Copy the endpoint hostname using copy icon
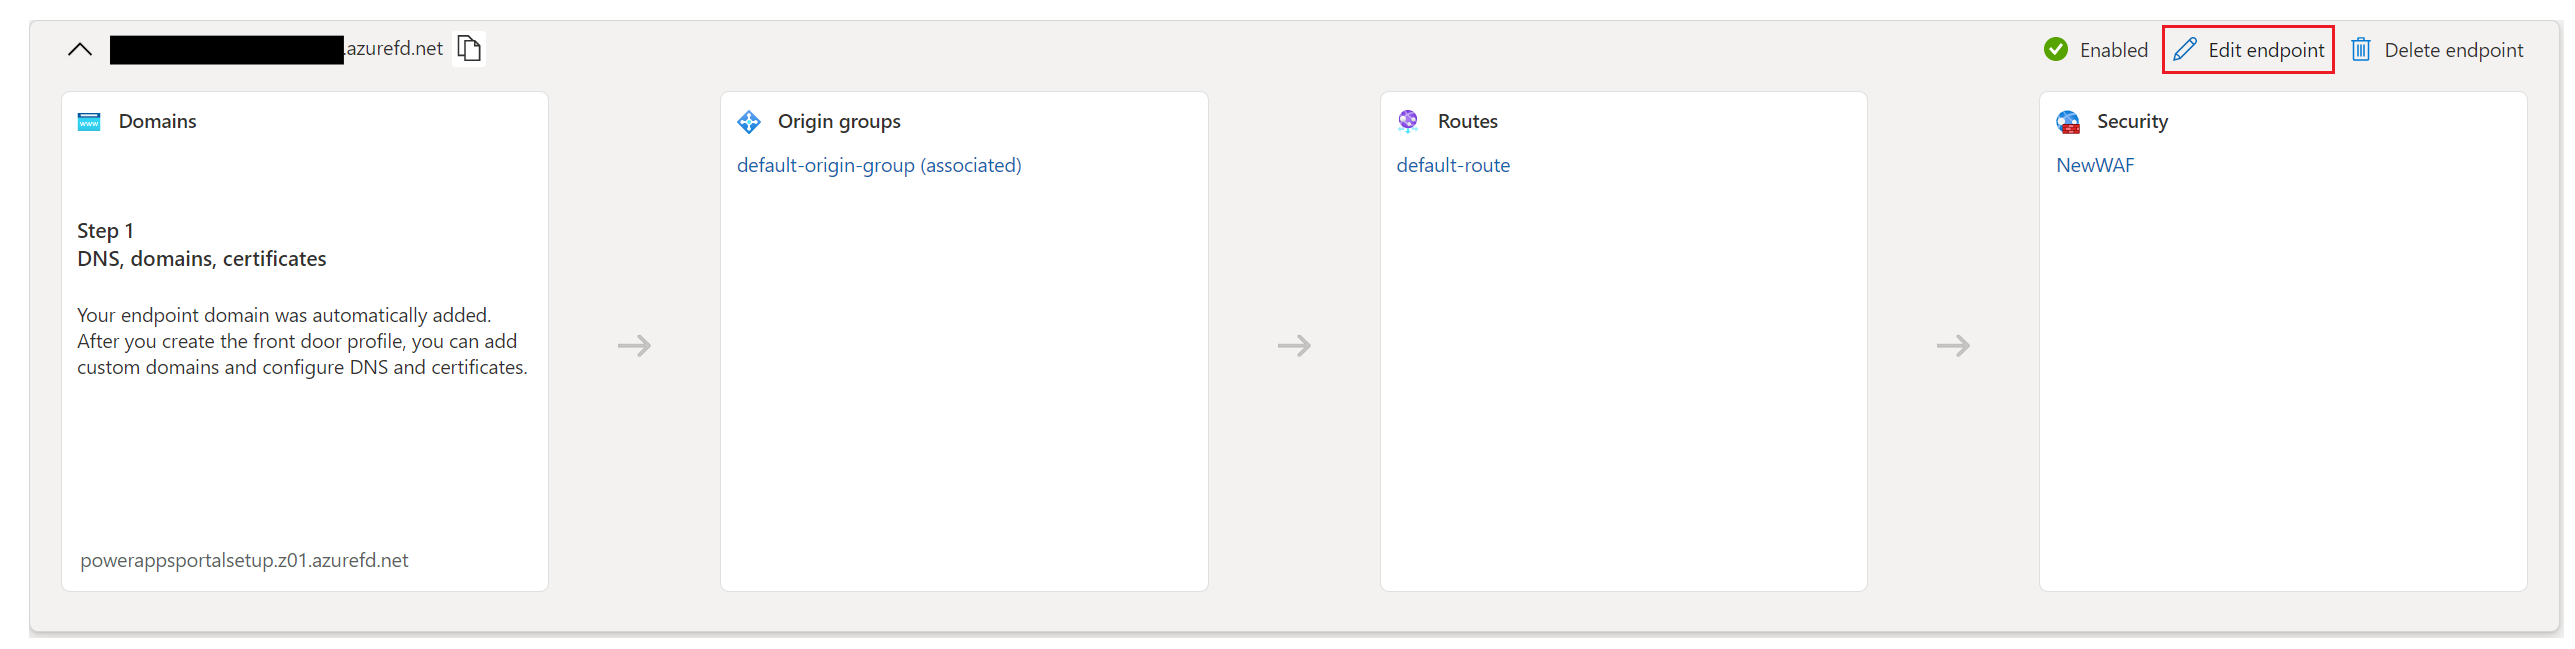 [467, 47]
